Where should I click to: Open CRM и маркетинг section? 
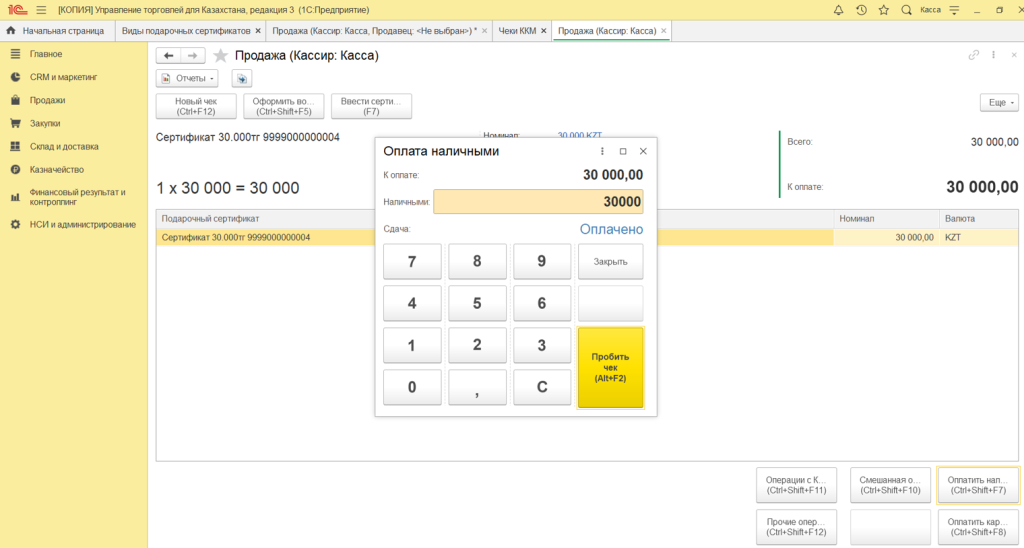coord(63,77)
